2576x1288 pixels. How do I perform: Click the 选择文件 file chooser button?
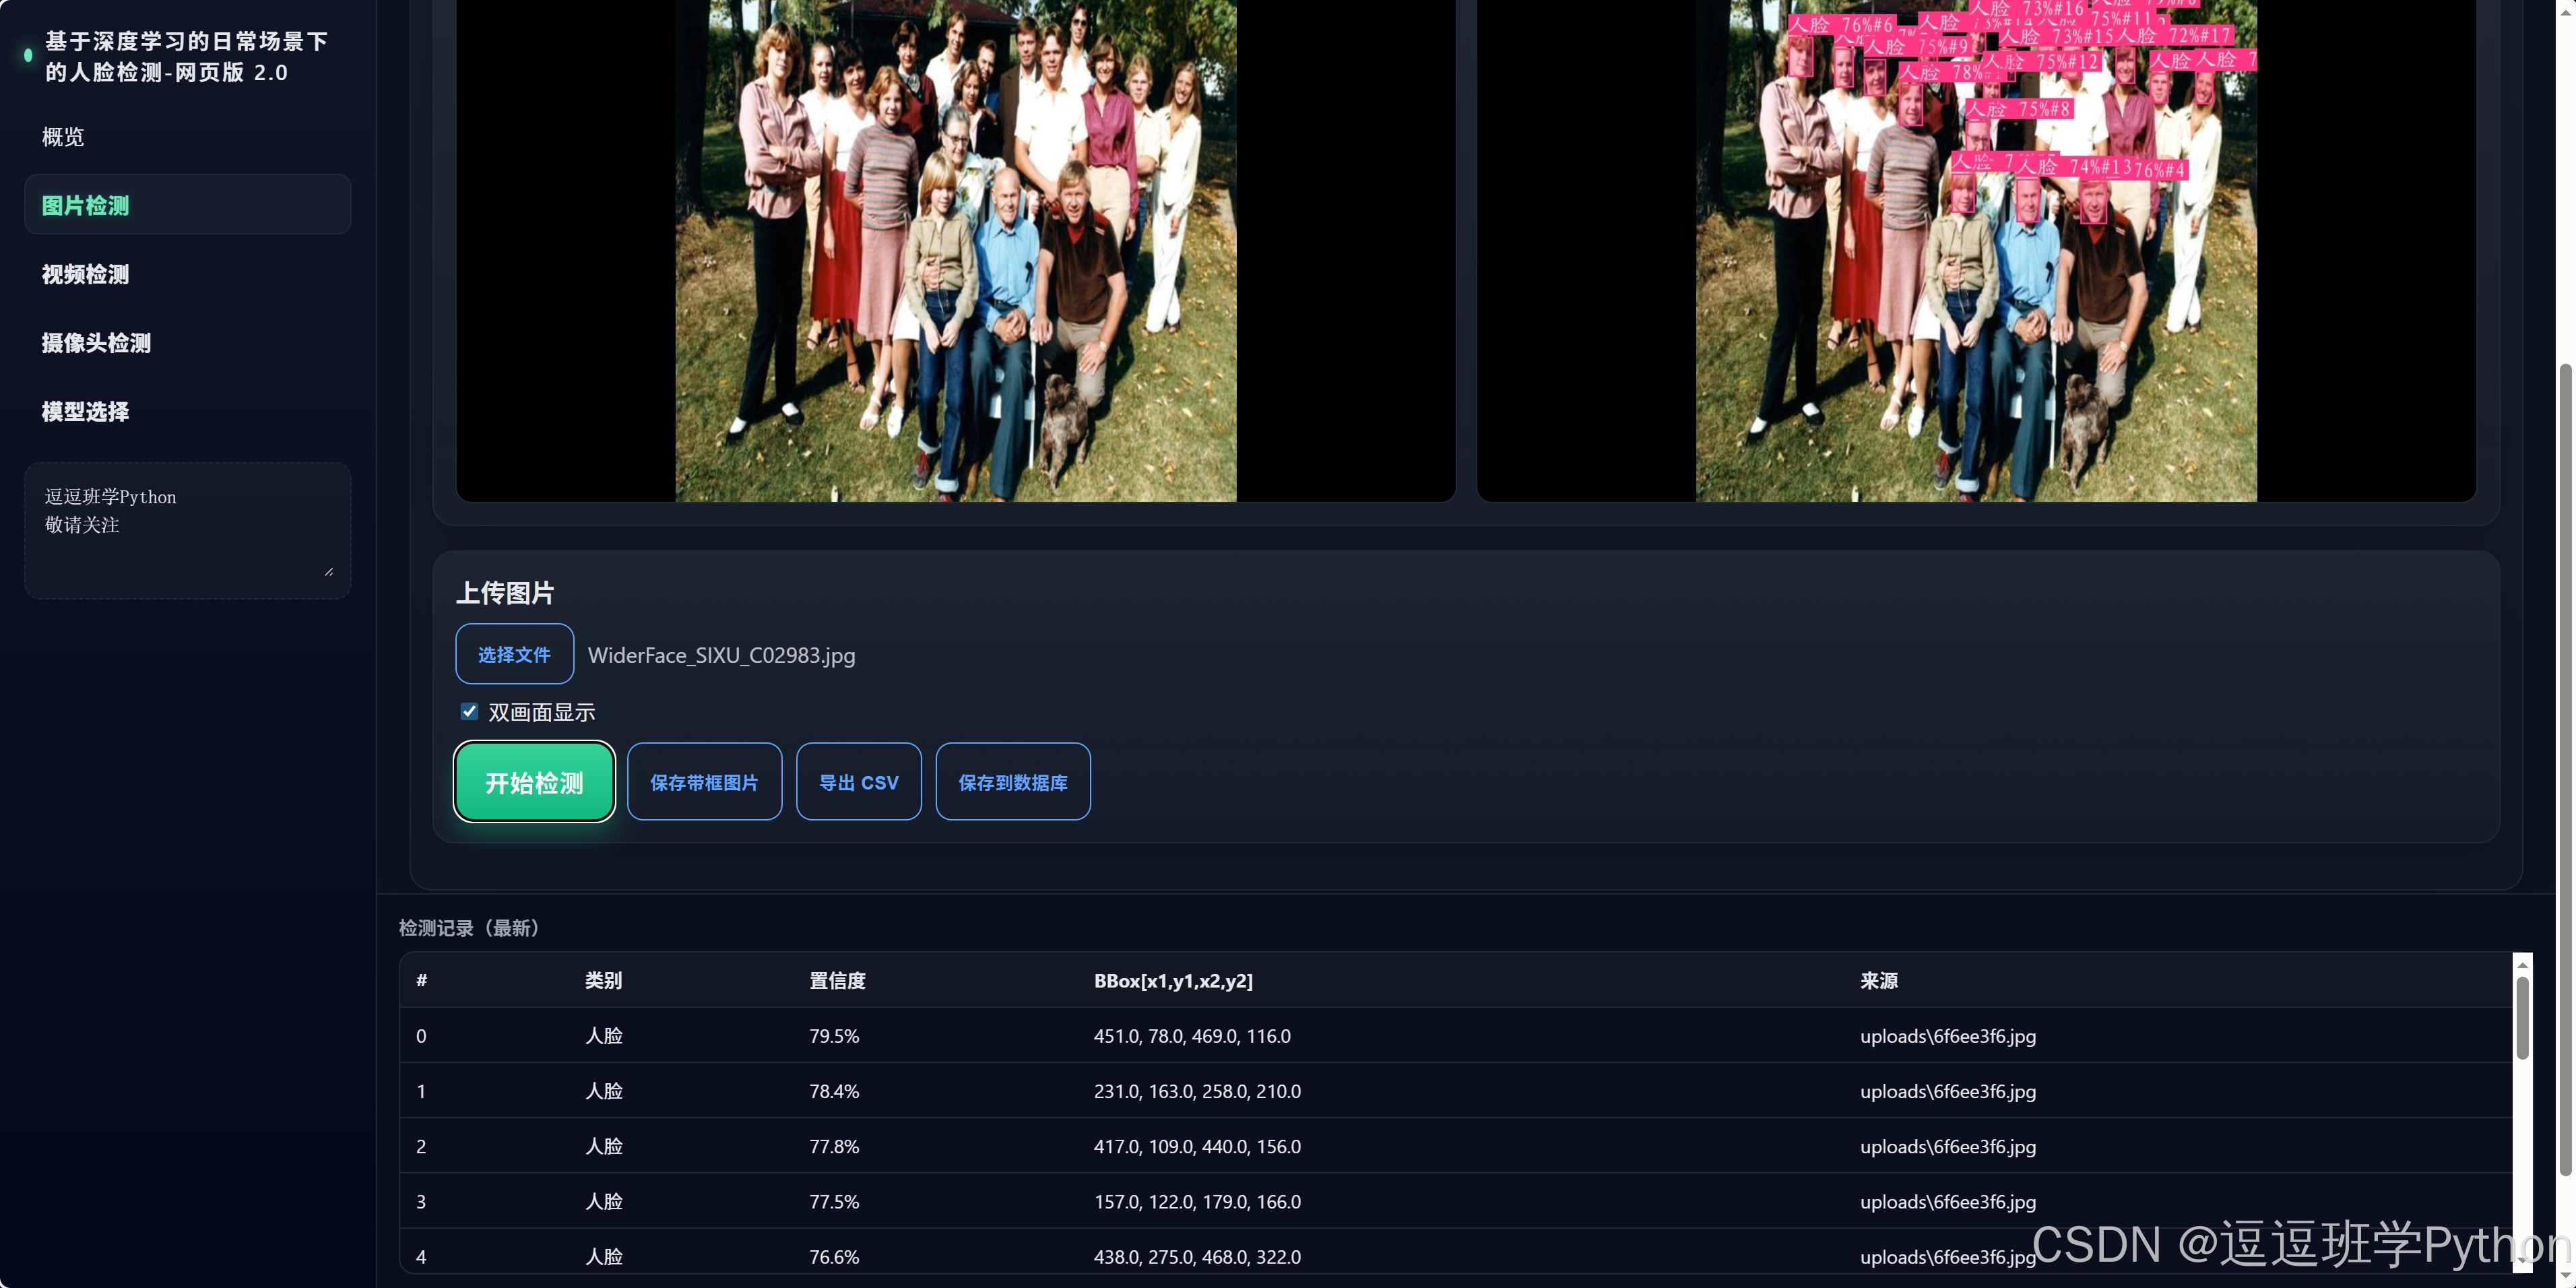514,654
